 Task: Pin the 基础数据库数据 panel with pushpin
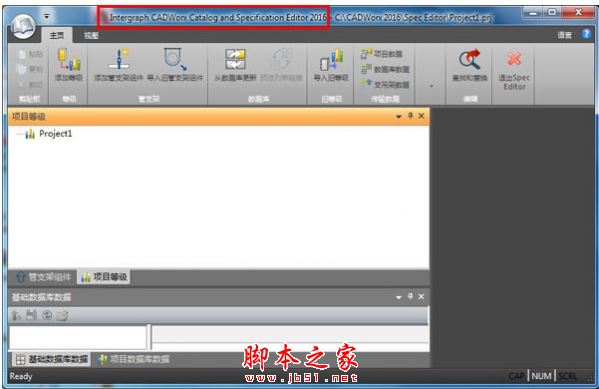click(410, 297)
